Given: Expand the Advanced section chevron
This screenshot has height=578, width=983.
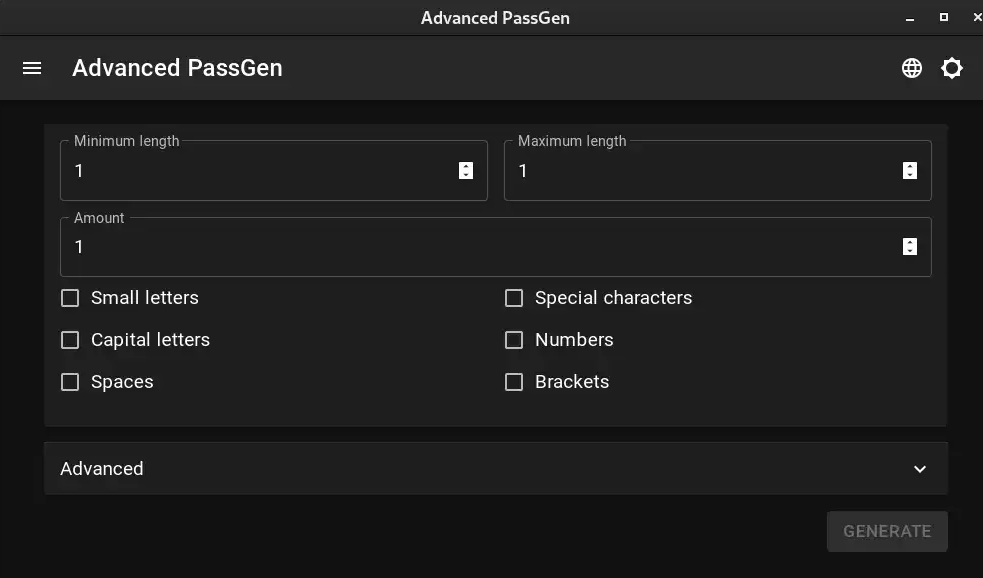Looking at the screenshot, I should 920,469.
